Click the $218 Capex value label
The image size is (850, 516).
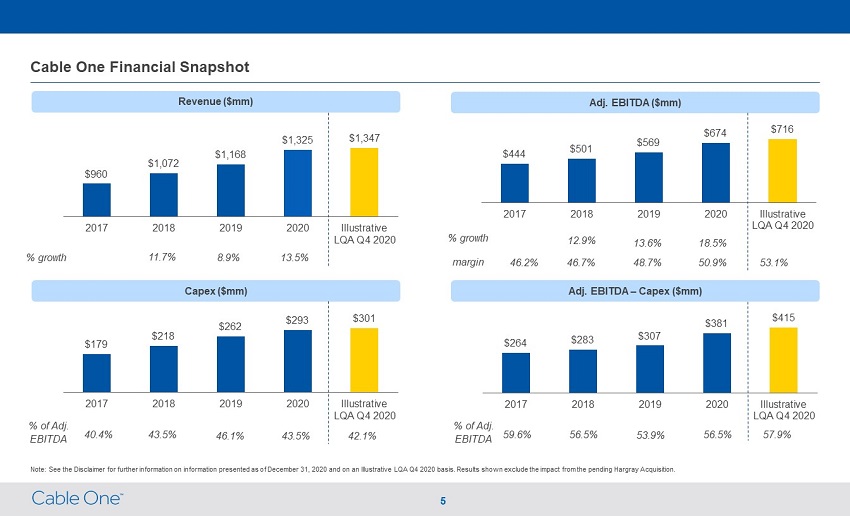pos(163,336)
